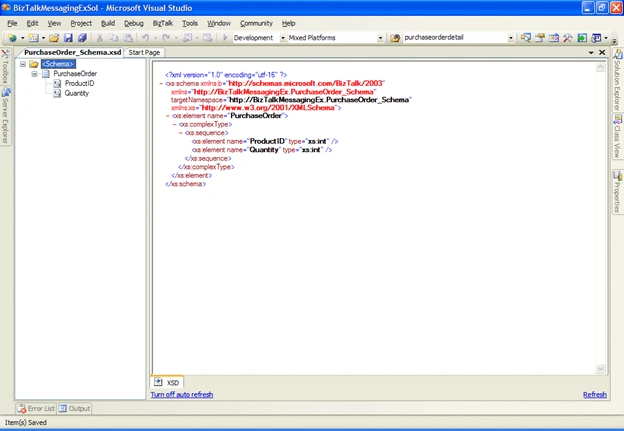The height and width of the screenshot is (431, 624).
Task: Click the XSD pane scroll up arrow
Action: [601, 68]
